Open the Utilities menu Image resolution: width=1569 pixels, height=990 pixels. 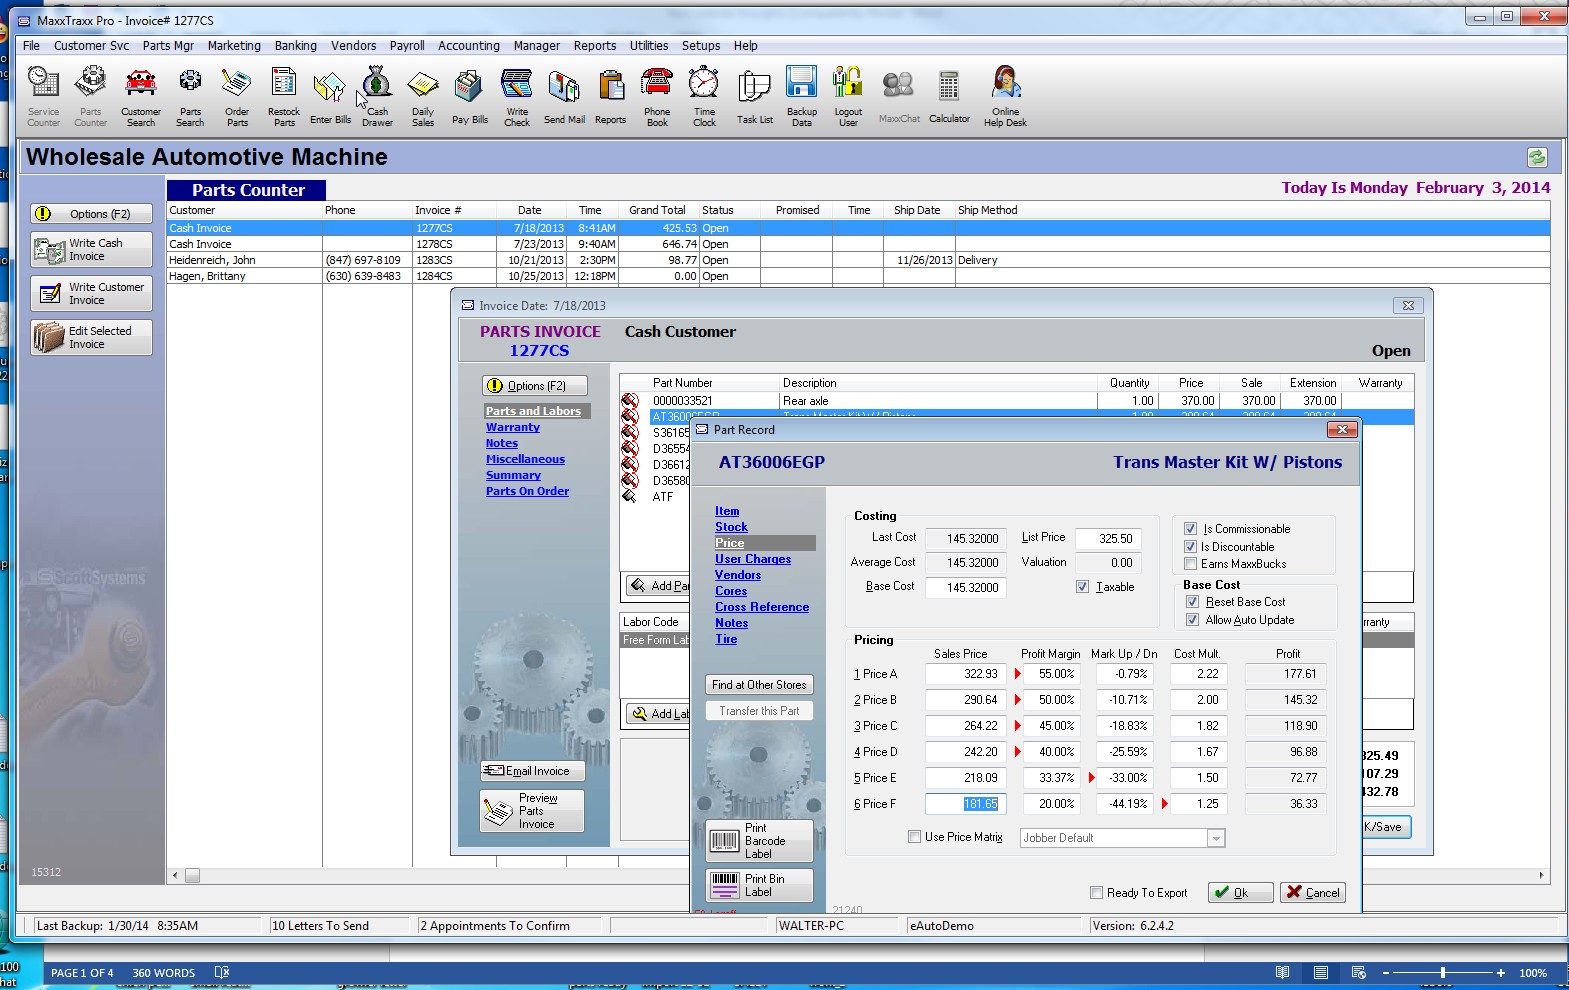pyautogui.click(x=649, y=46)
